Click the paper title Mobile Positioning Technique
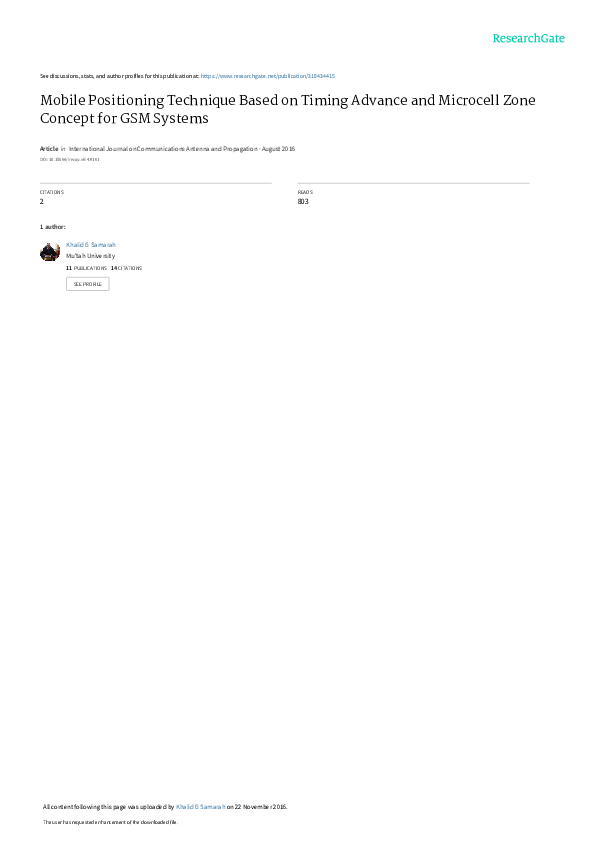The height and width of the screenshot is (841, 595). (x=288, y=109)
